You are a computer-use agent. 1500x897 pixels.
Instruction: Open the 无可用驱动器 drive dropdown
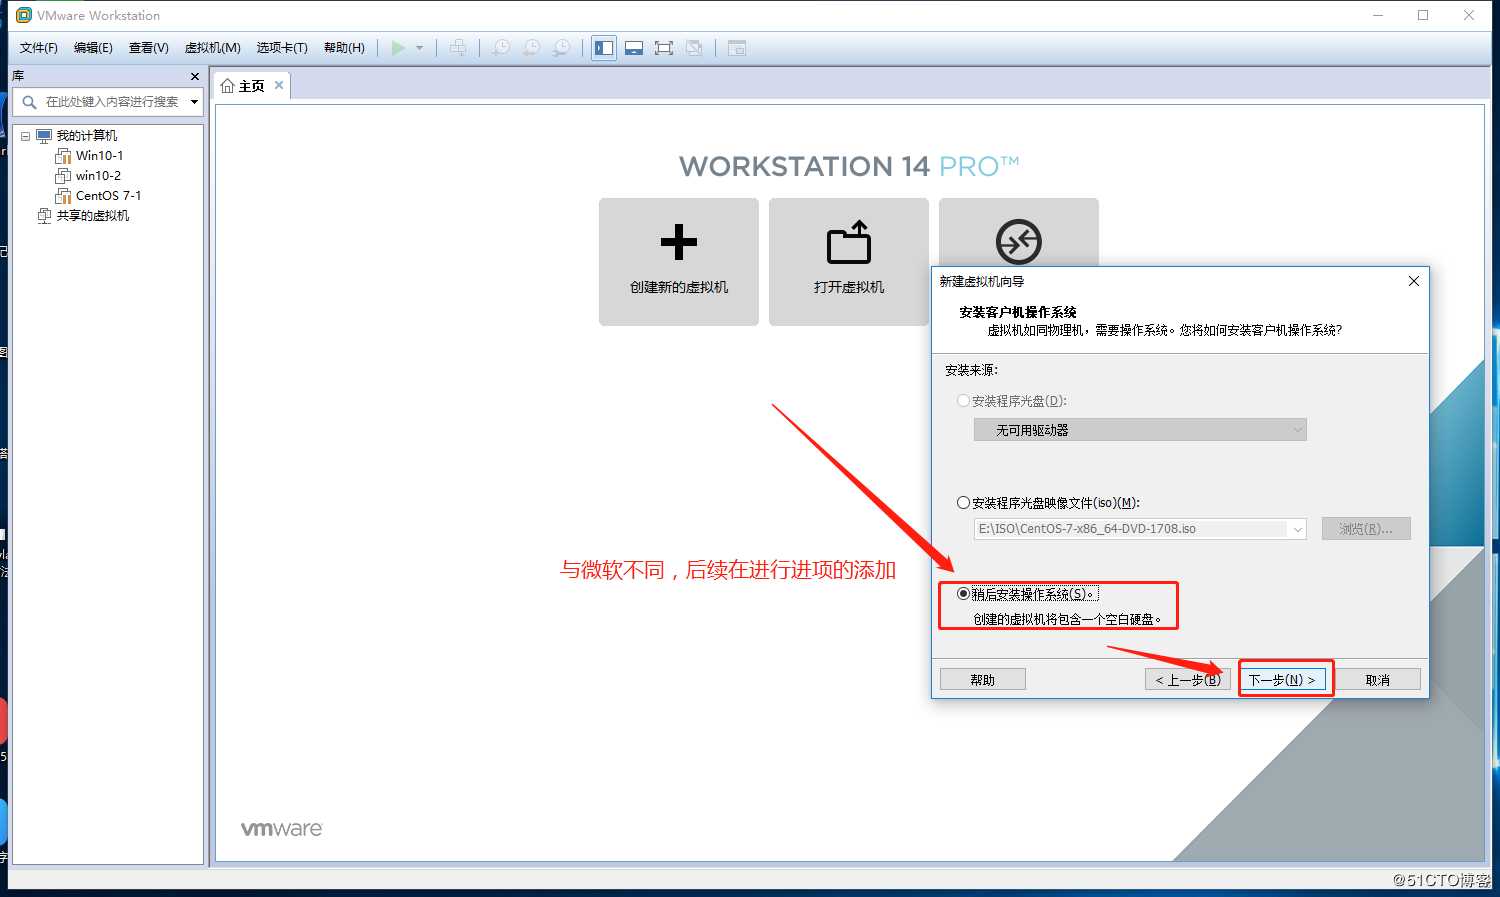click(x=1140, y=430)
